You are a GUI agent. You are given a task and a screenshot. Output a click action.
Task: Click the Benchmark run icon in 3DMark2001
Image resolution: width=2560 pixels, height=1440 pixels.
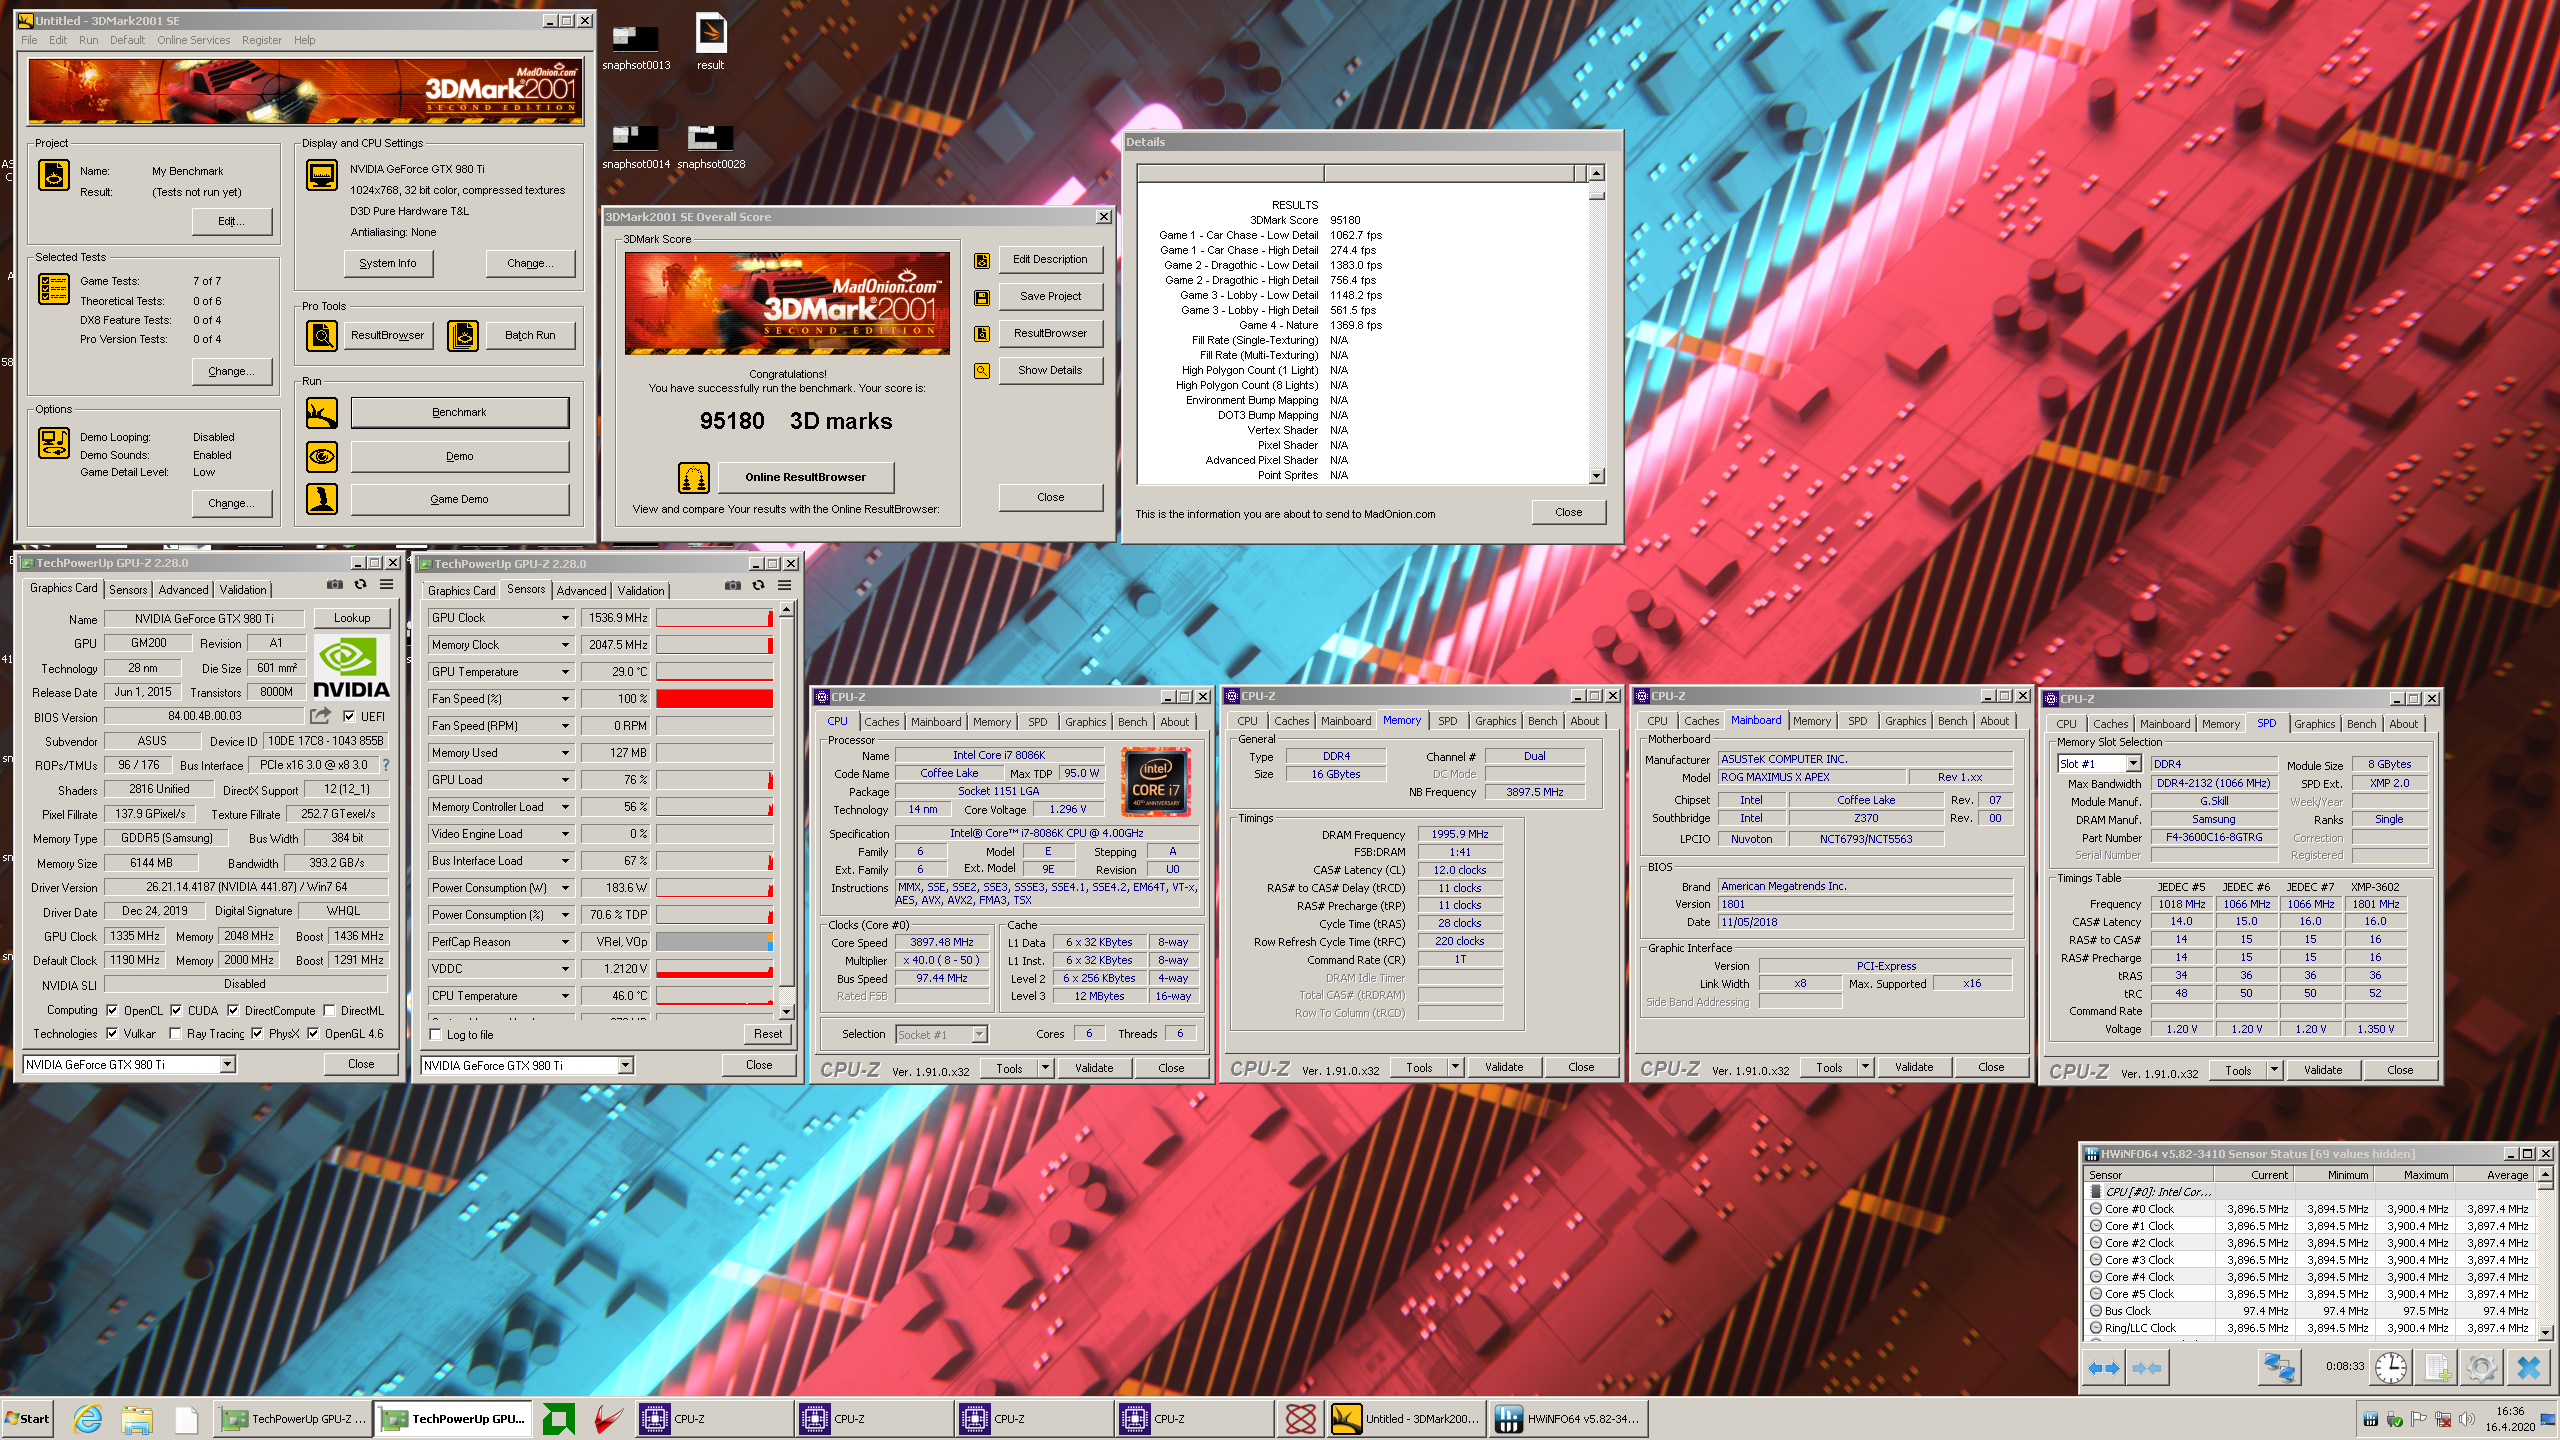(x=322, y=412)
